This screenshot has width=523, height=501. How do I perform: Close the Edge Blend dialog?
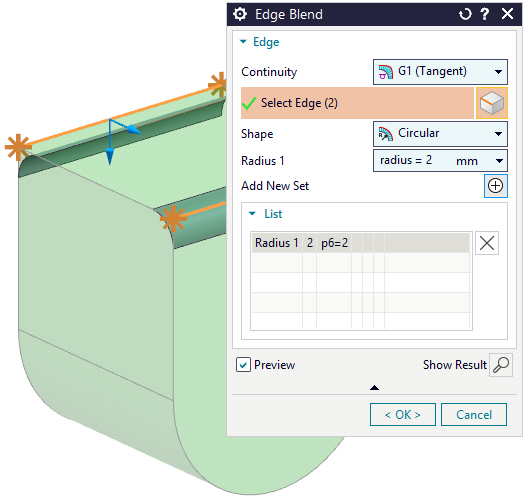pos(507,14)
